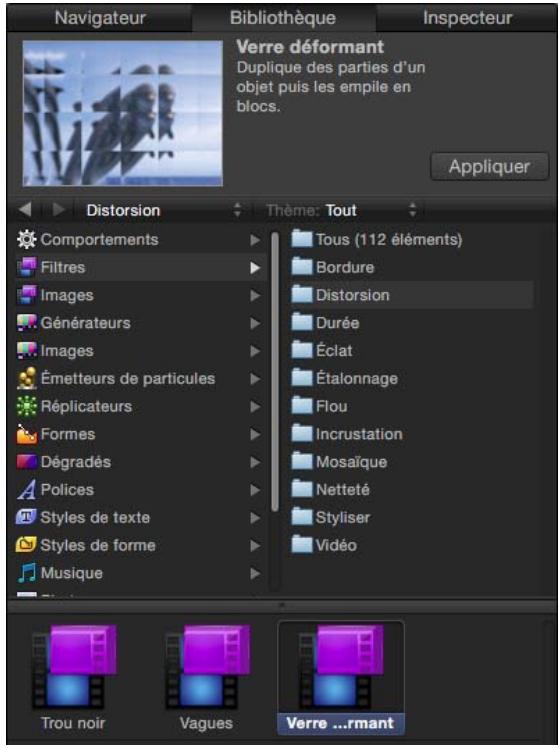Expand the Dégradés arrow
Viewport: 560px width, 748px height.
coord(255,462)
